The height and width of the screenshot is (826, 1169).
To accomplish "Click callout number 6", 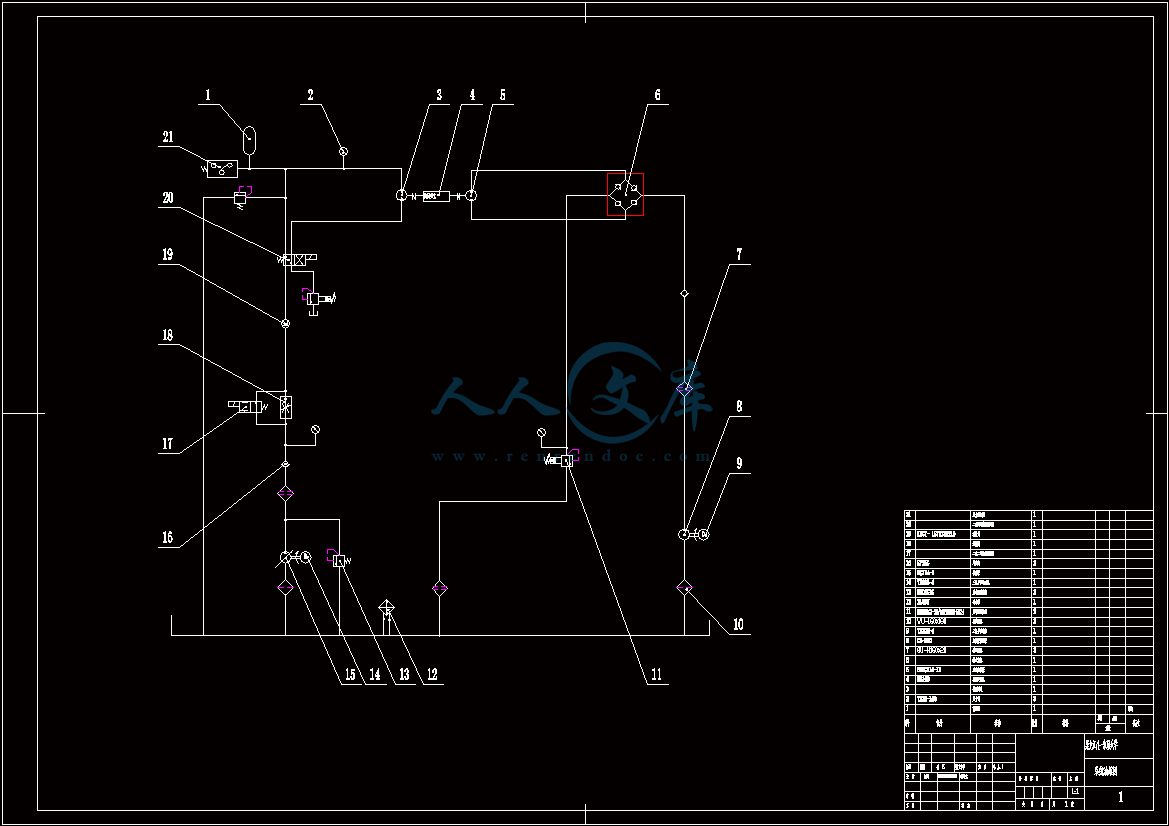I will click(x=658, y=95).
